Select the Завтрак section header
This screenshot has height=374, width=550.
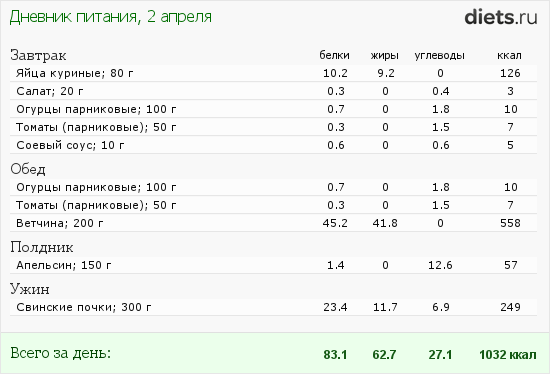click(x=38, y=55)
